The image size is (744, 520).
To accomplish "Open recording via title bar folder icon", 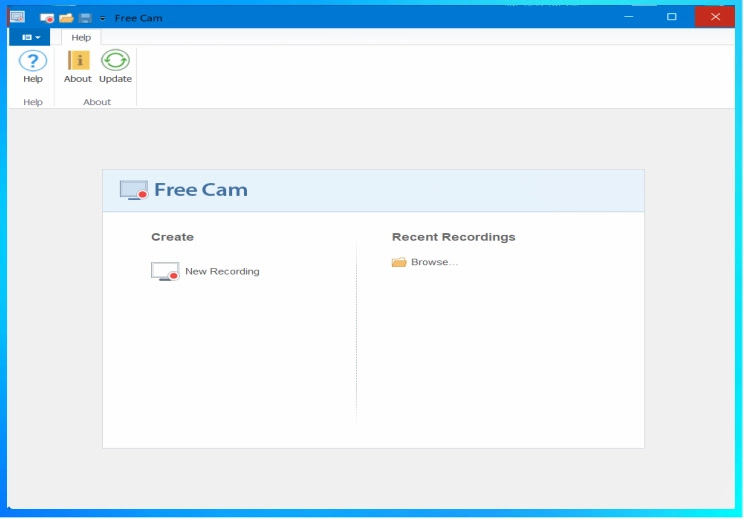I will pos(66,18).
